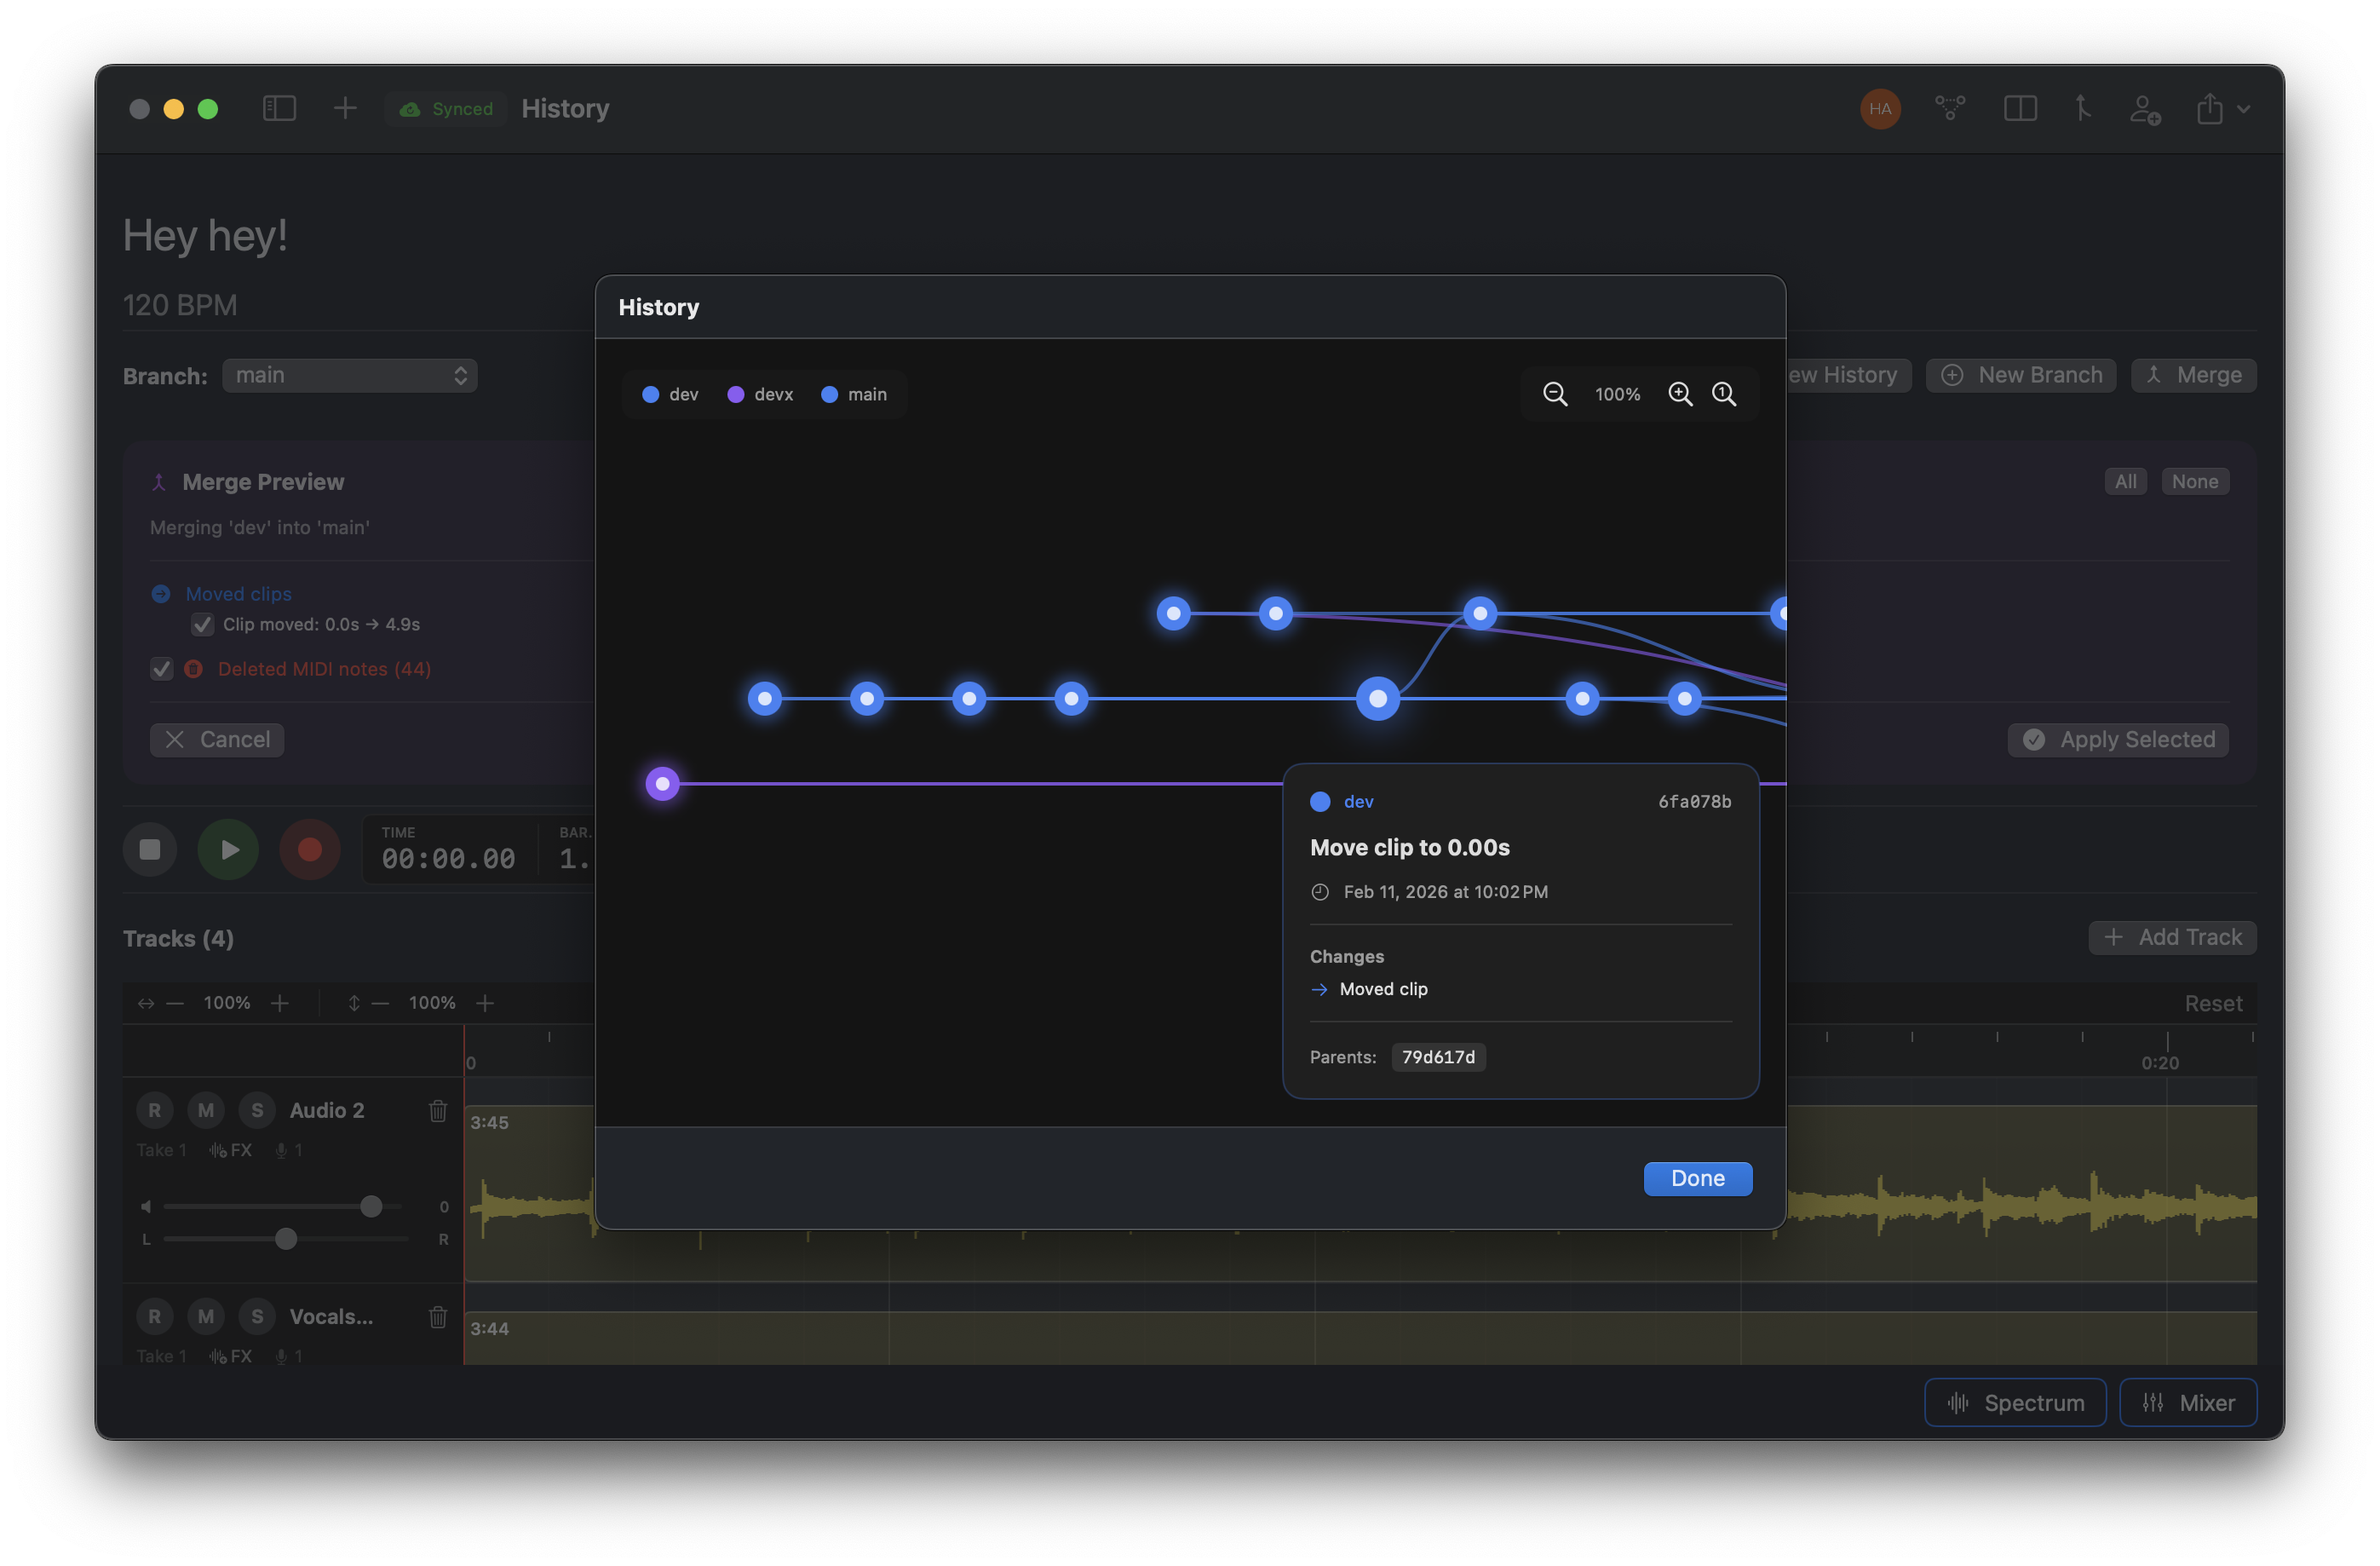The image size is (2380, 1566).
Task: Click the zoom out magnifier in History
Action: 1554,394
